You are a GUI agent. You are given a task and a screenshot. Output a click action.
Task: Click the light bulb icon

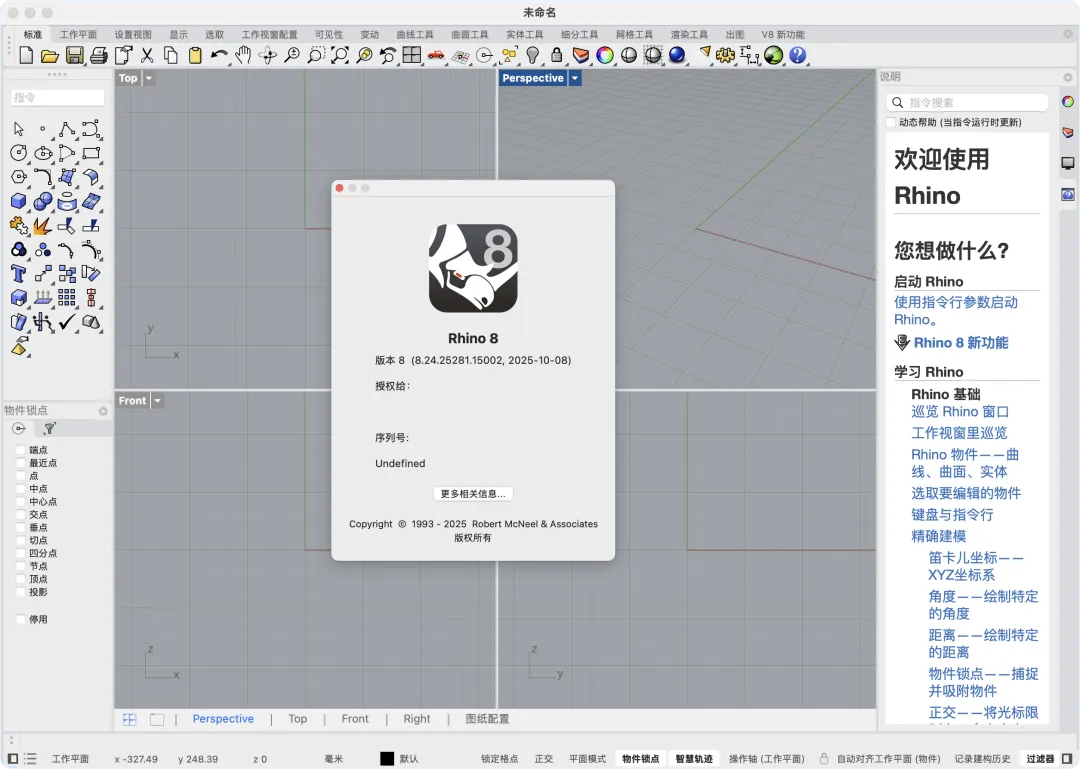(532, 55)
